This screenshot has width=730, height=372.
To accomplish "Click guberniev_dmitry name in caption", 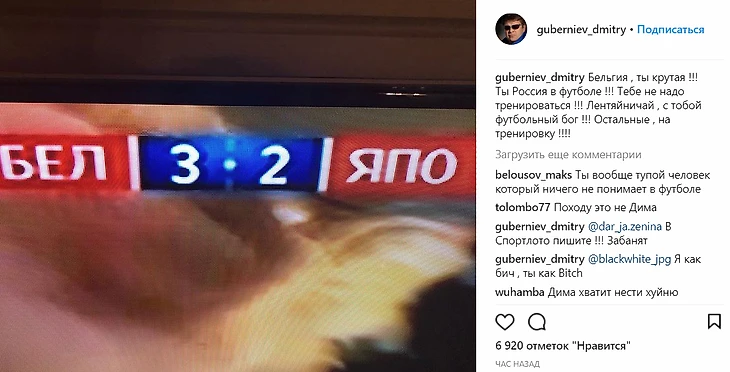I will click(x=540, y=78).
